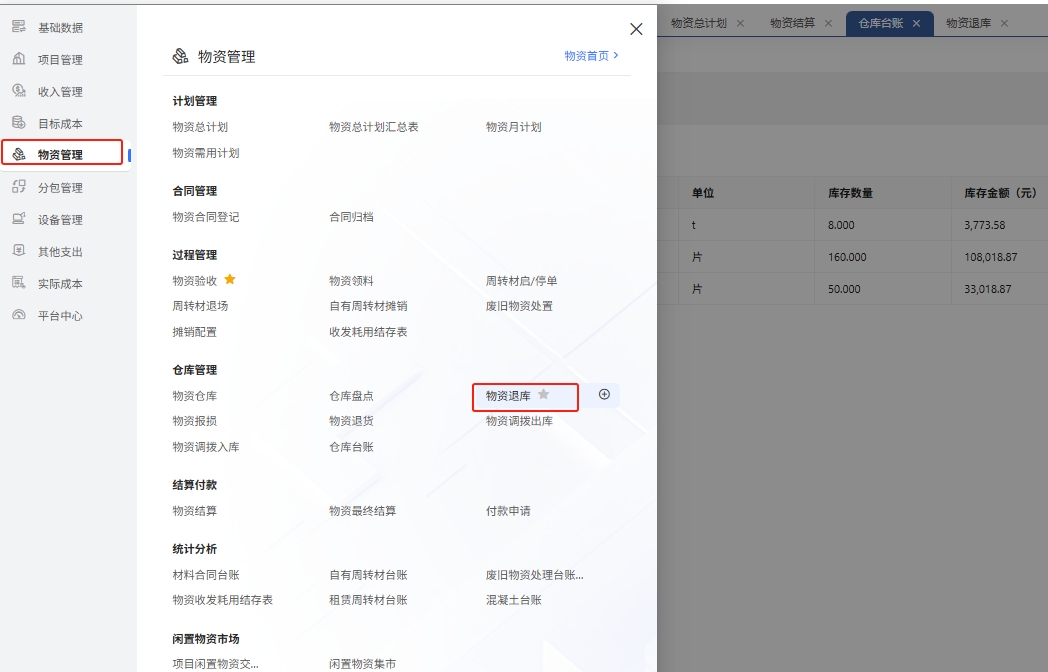Click the 基础数据 sidebar icon
Screen dimensions: 1048x672
(x=18, y=27)
